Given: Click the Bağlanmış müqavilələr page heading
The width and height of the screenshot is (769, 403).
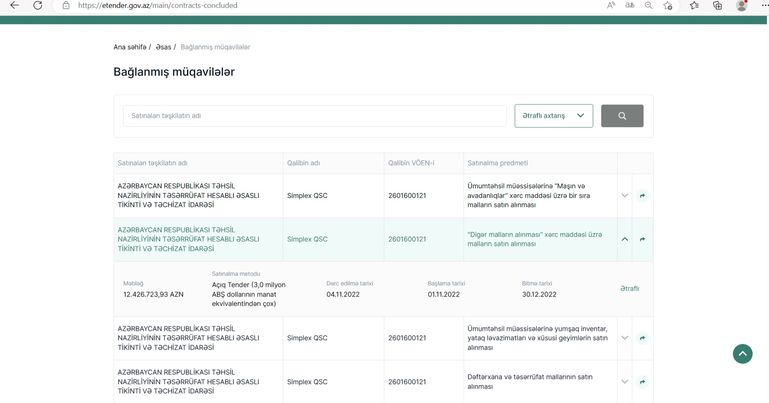Looking at the screenshot, I should [x=174, y=72].
